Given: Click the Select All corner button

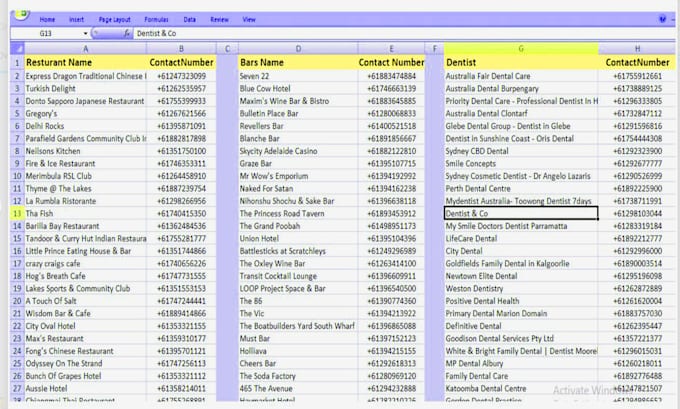Looking at the screenshot, I should [17, 48].
